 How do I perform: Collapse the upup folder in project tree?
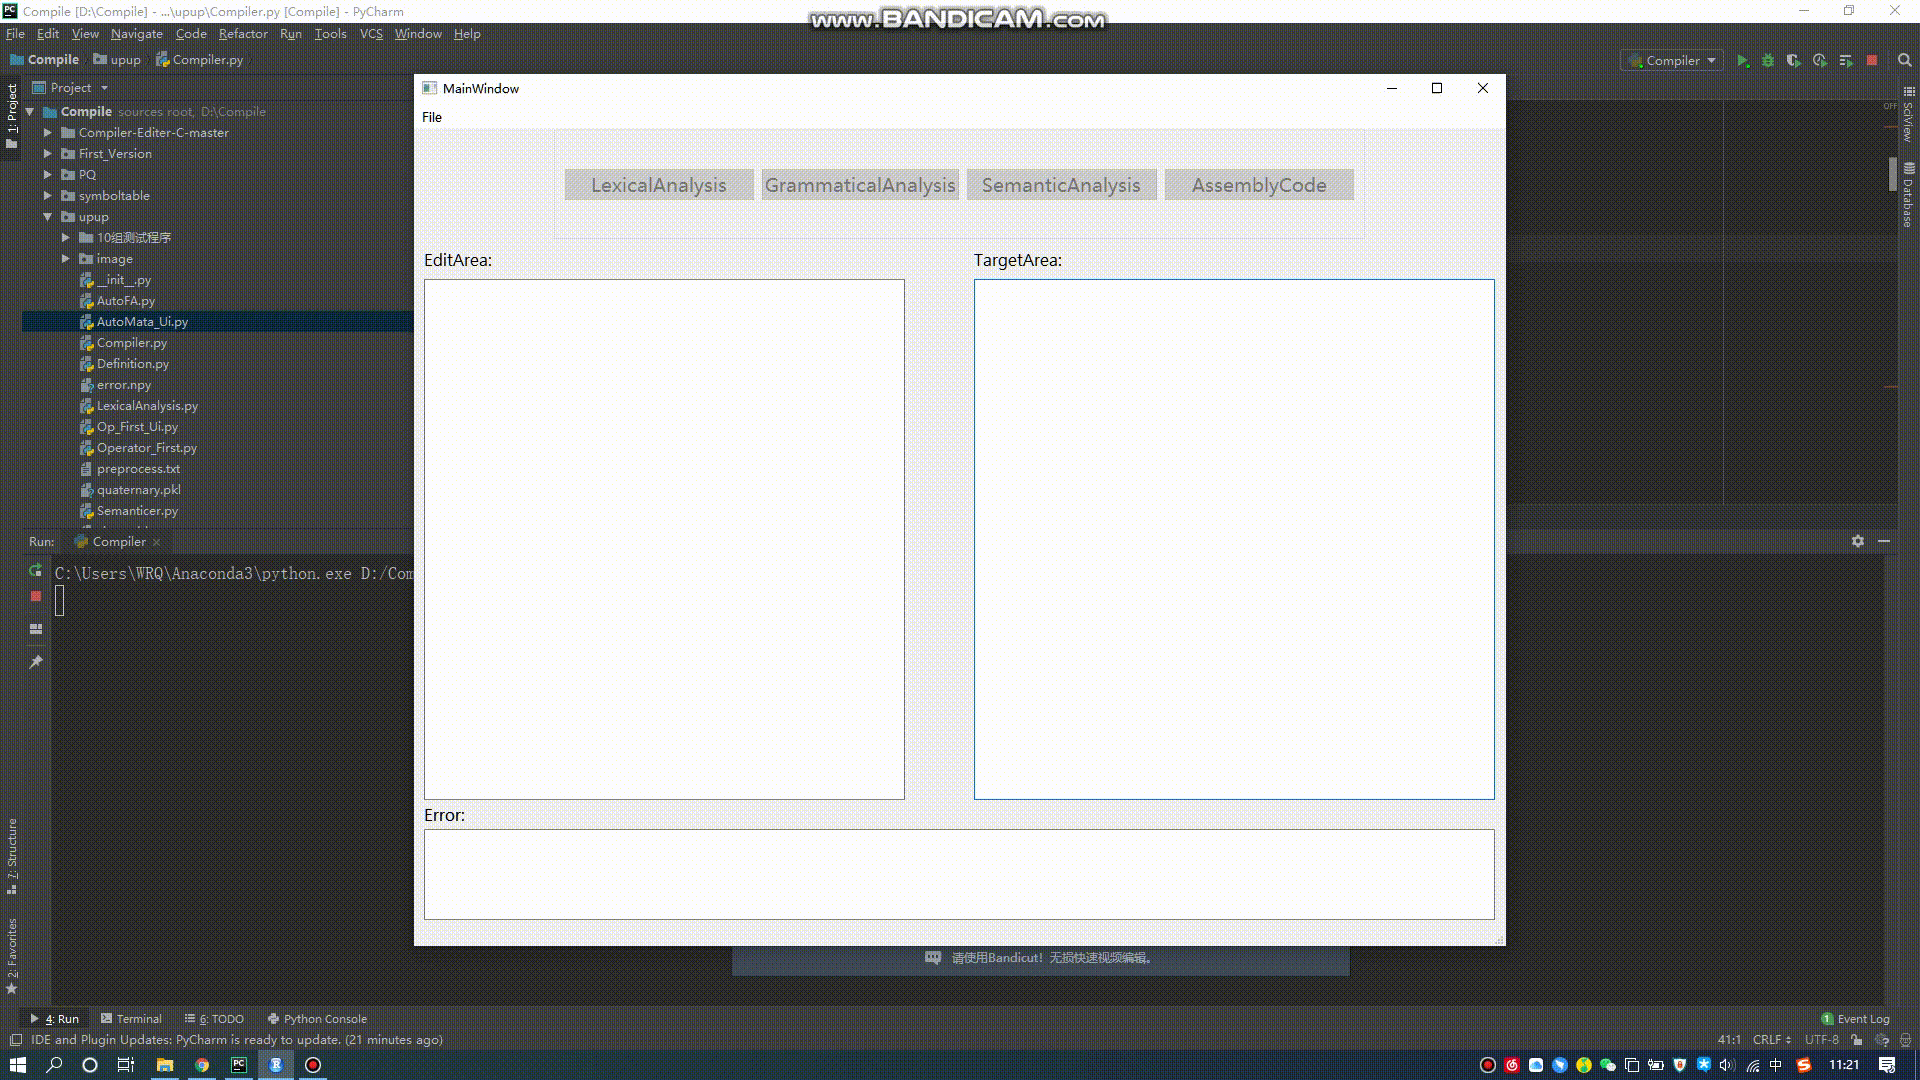(47, 217)
